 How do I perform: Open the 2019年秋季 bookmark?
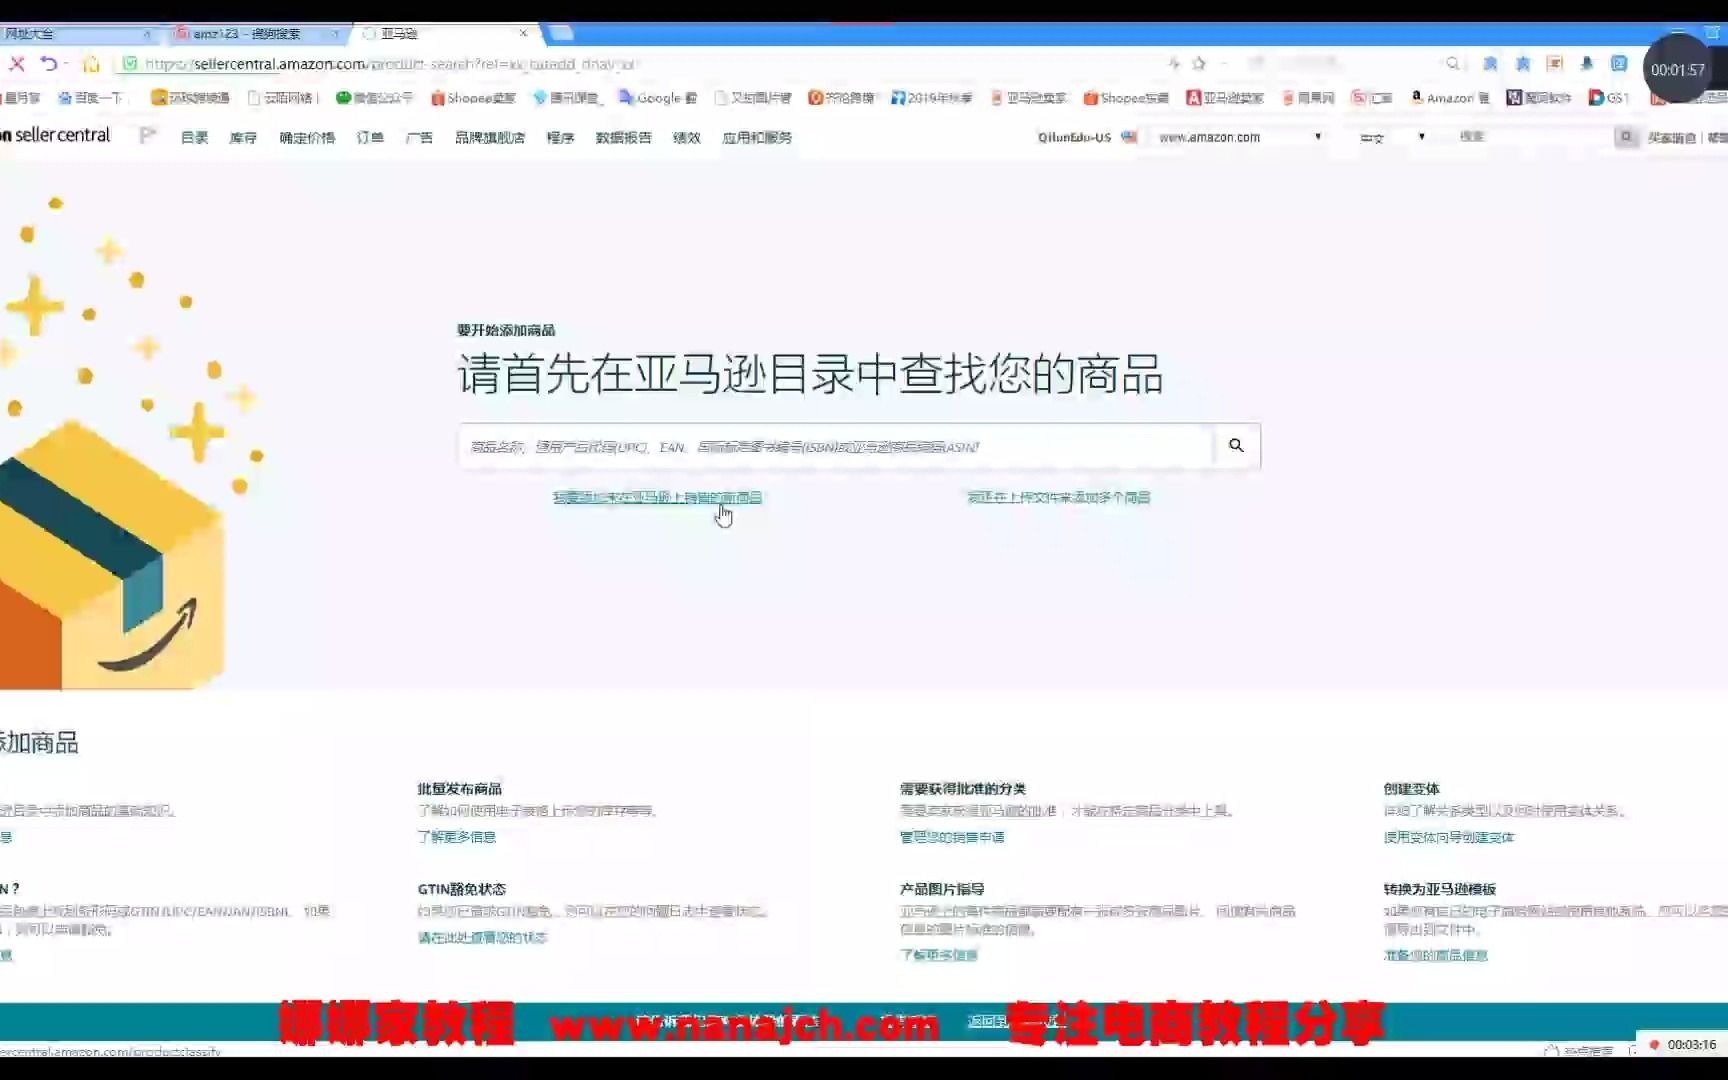click(x=931, y=98)
